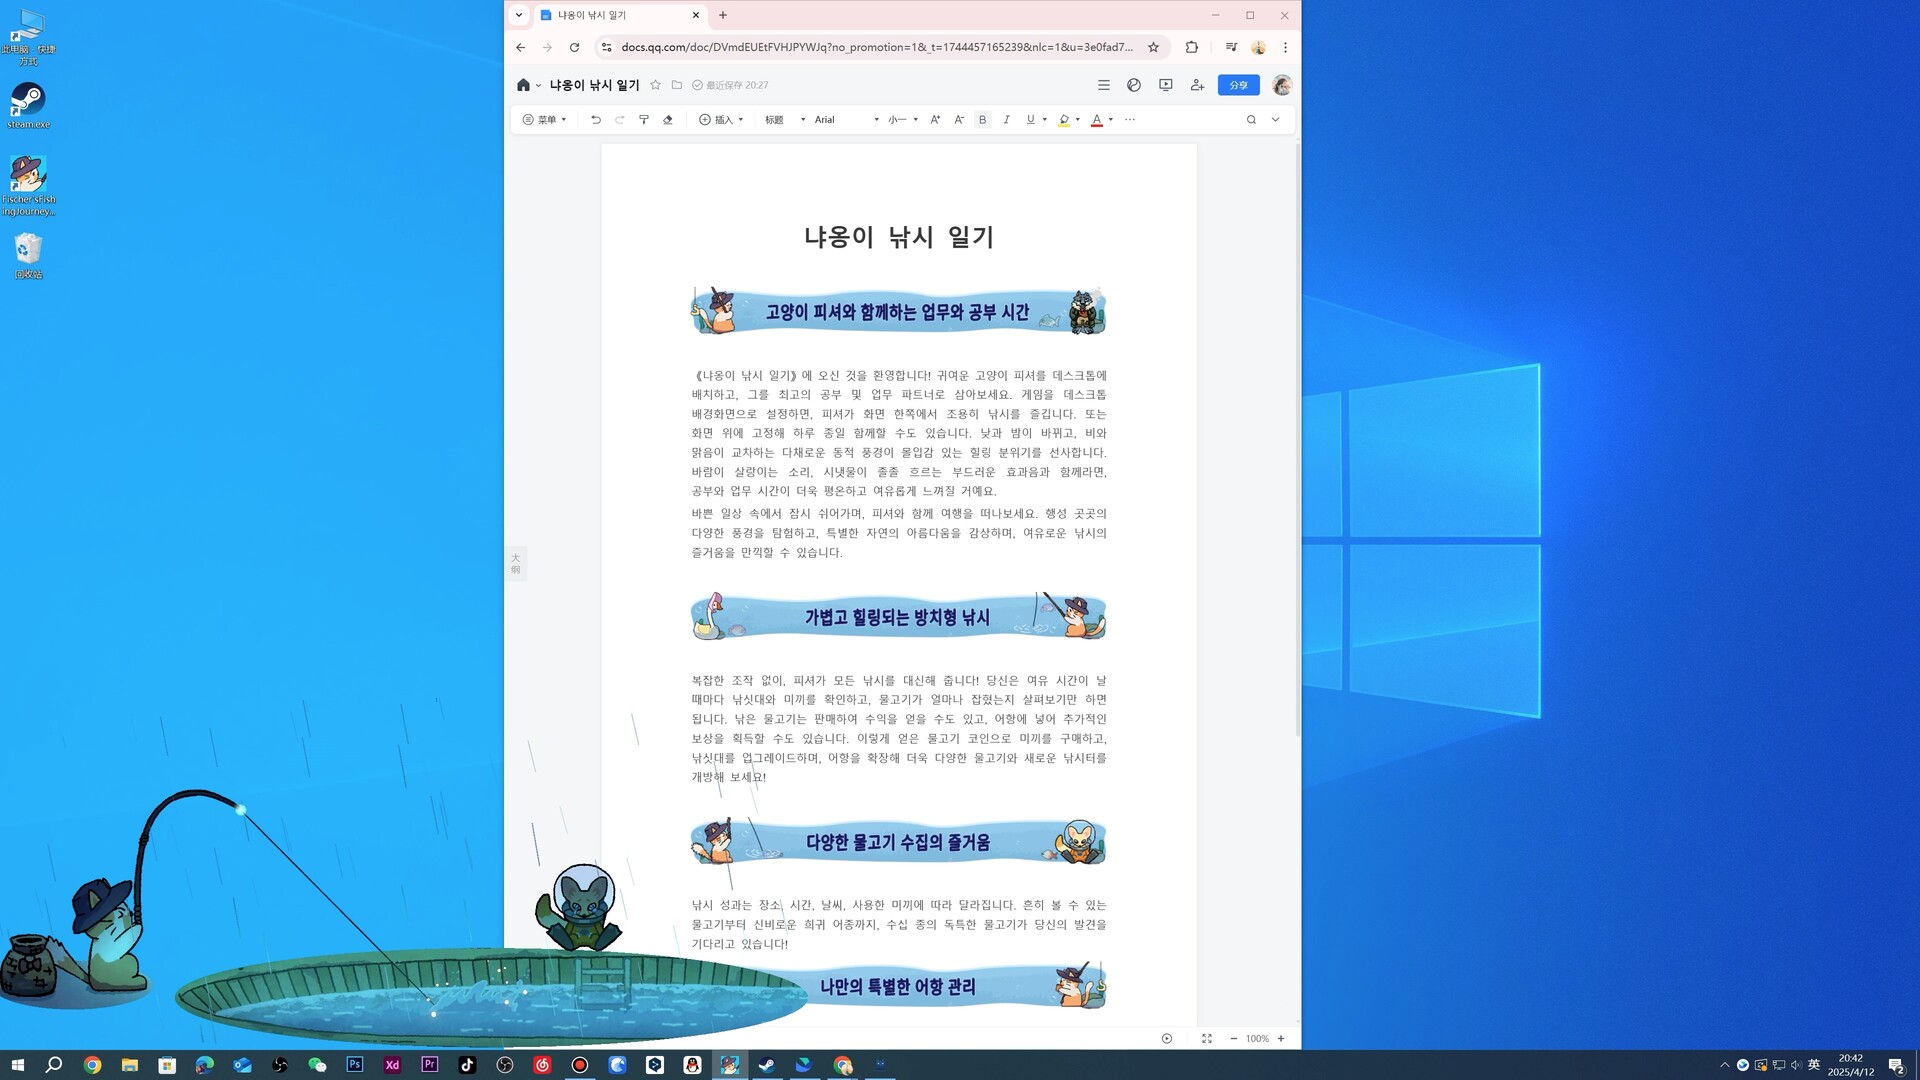Image resolution: width=1920 pixels, height=1080 pixels.
Task: Open the circular icon left of fullscreen
Action: point(1167,1039)
